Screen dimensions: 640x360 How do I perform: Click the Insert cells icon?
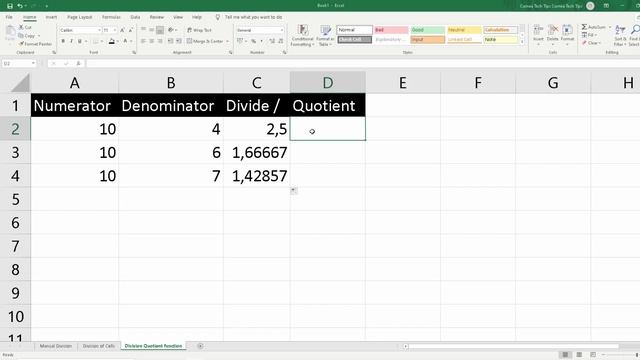(538, 30)
